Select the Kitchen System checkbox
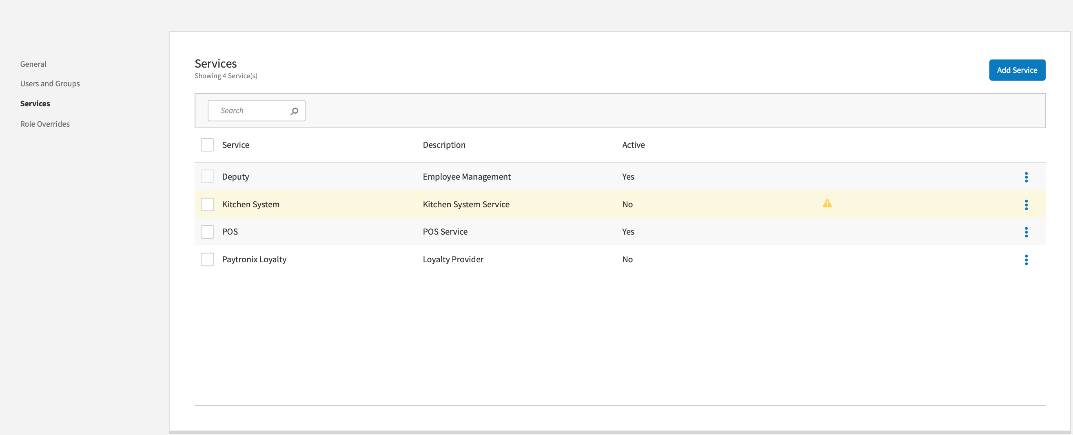This screenshot has height=435, width=1073. pyautogui.click(x=208, y=204)
